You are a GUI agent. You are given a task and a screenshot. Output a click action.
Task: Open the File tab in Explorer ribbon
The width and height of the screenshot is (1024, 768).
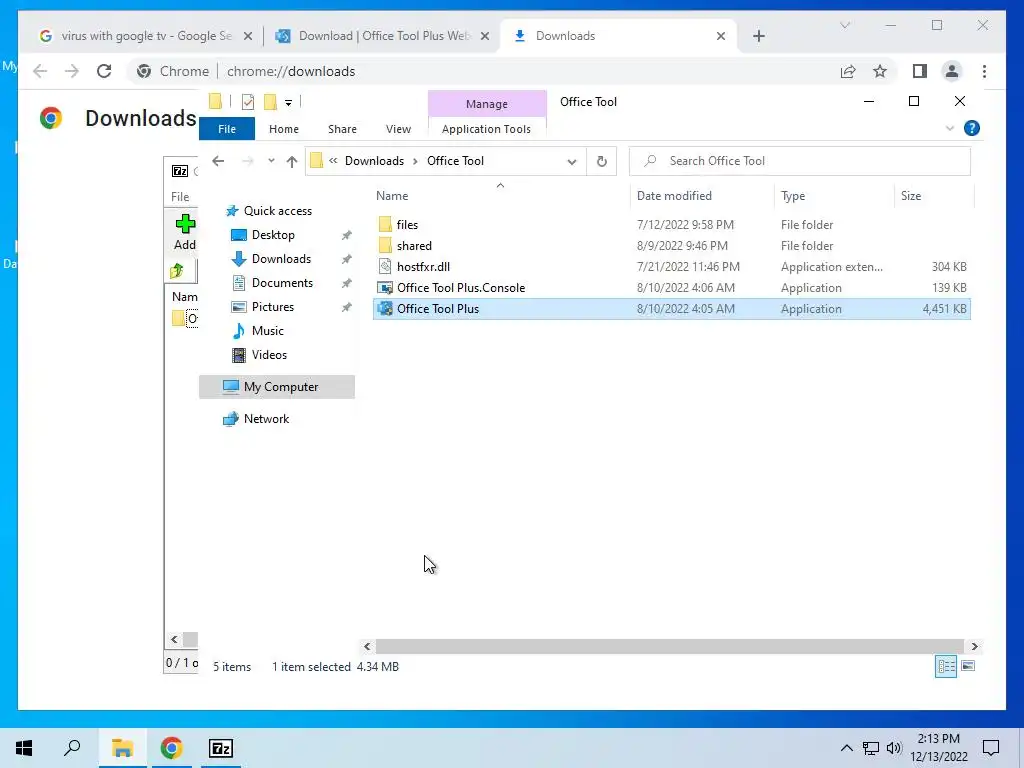point(227,129)
